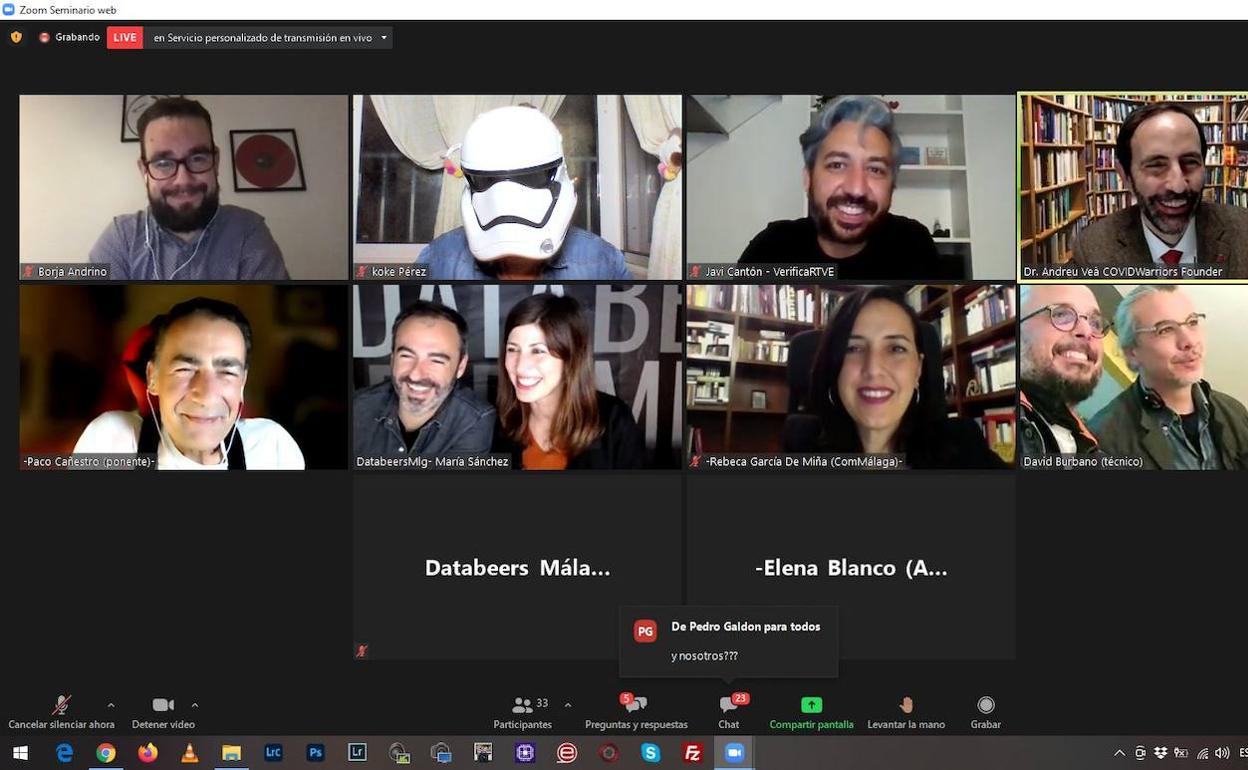
Task: Select Dr. Andreu Veà video tile
Action: (1133, 186)
